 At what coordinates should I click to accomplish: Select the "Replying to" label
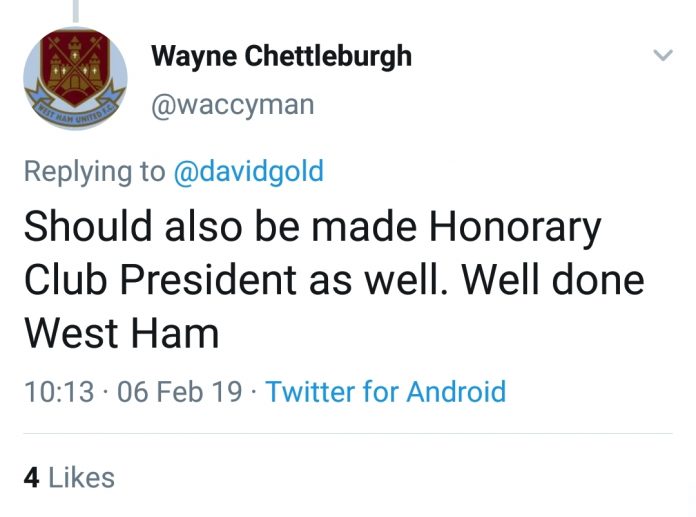point(95,172)
